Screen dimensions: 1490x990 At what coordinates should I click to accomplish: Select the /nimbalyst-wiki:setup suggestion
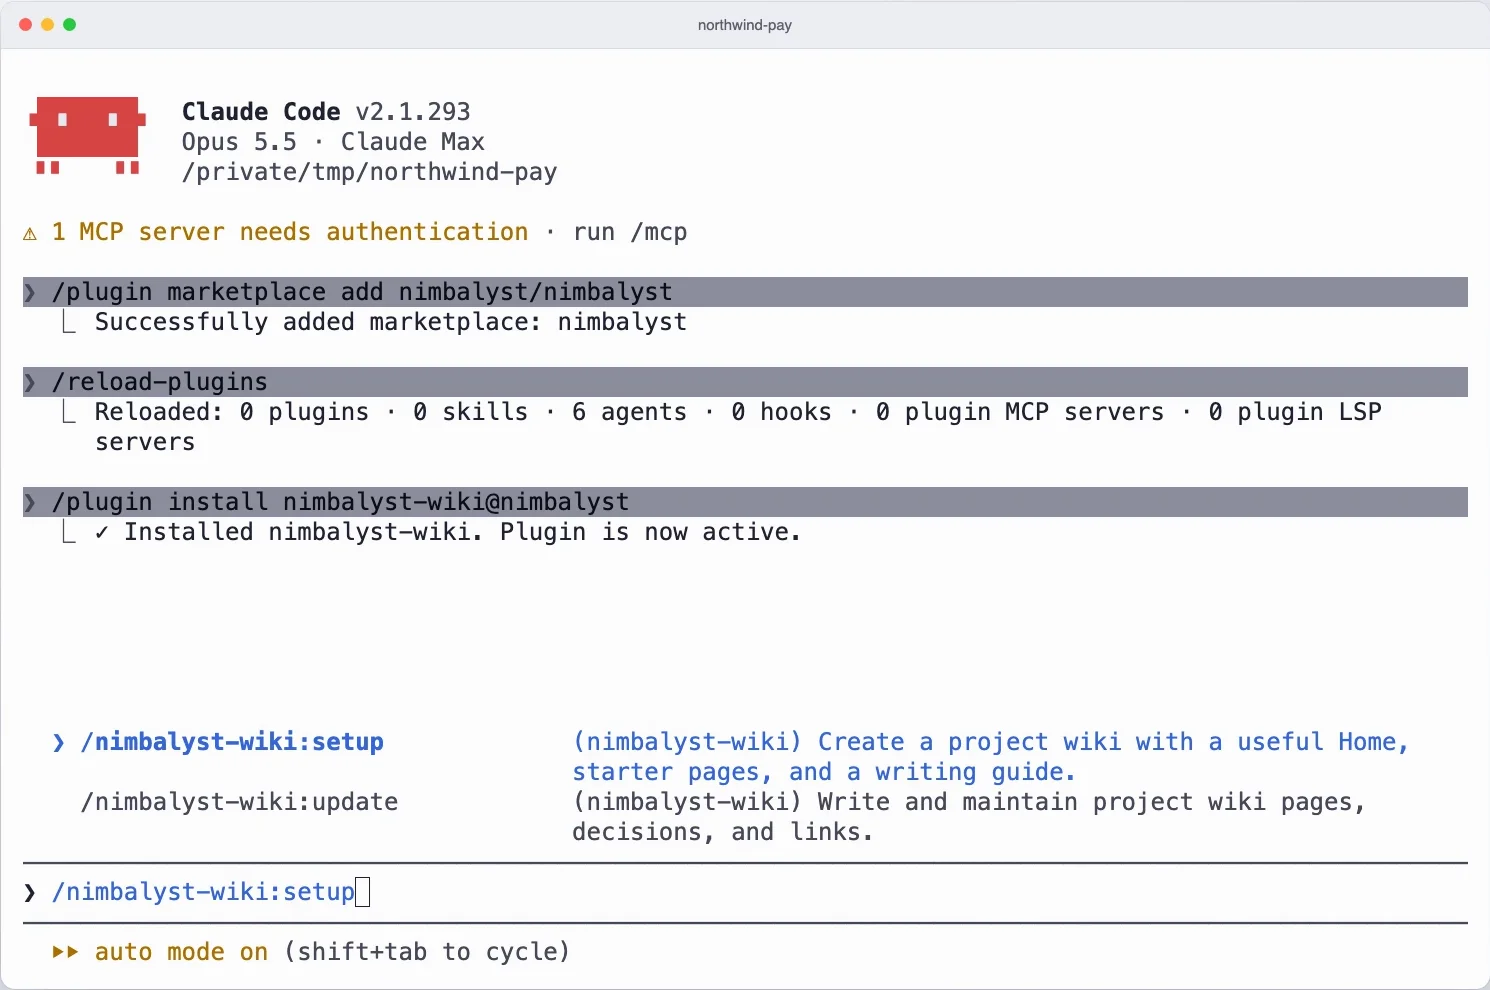[232, 742]
